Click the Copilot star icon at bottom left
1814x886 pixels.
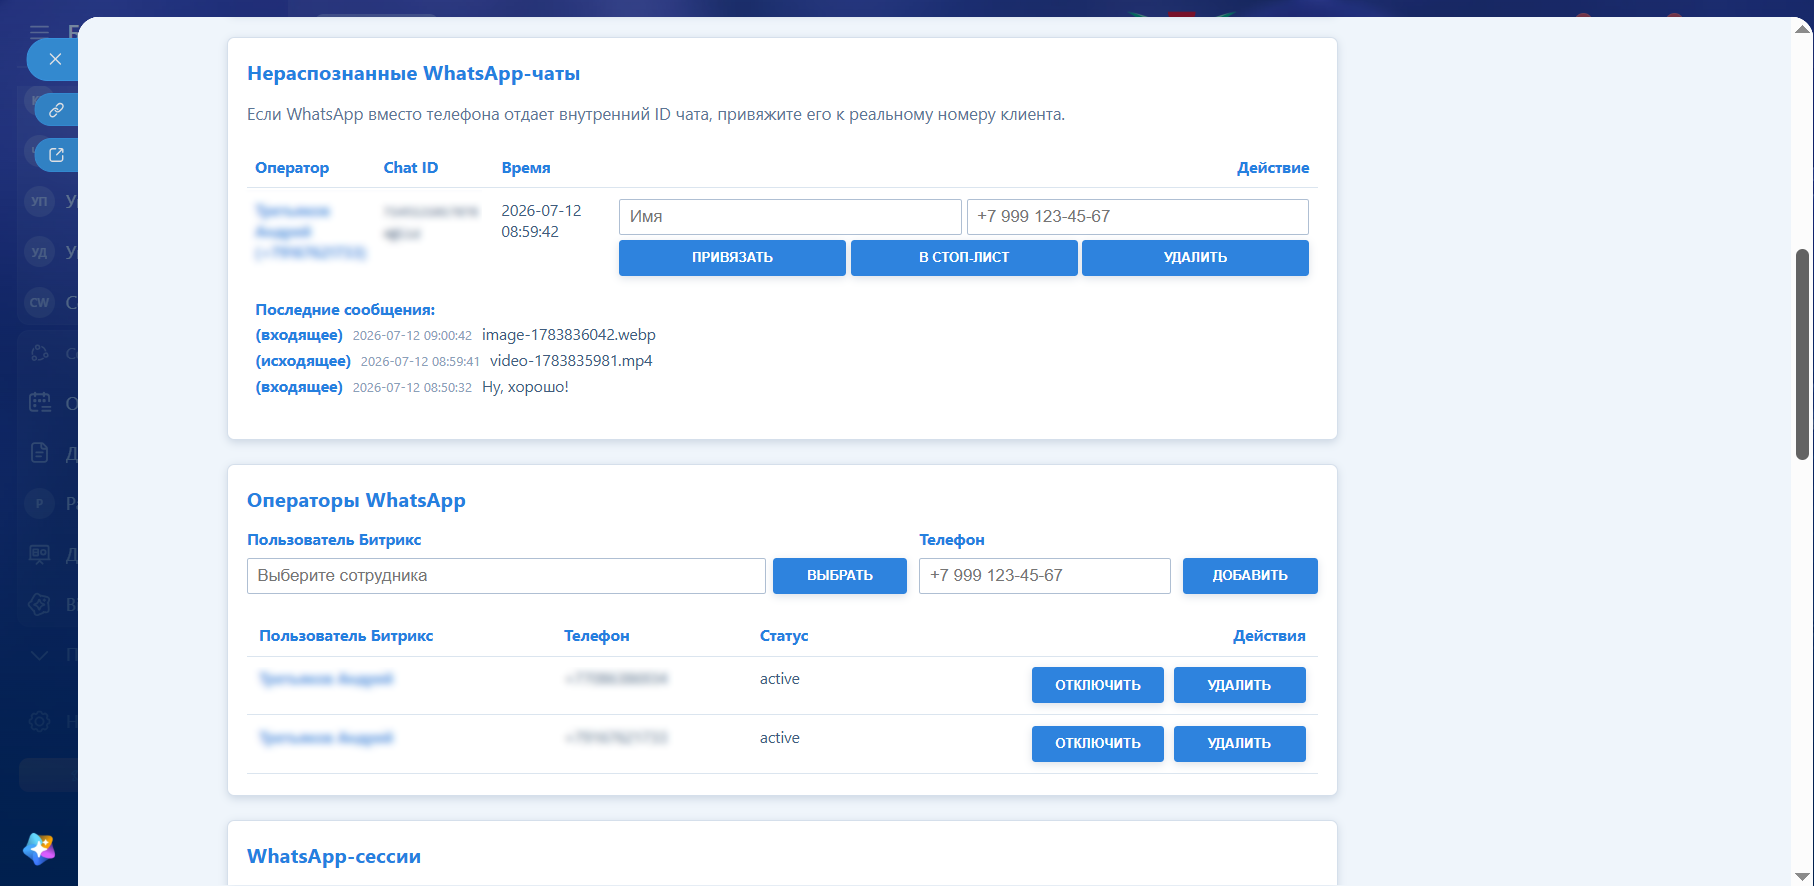click(39, 849)
